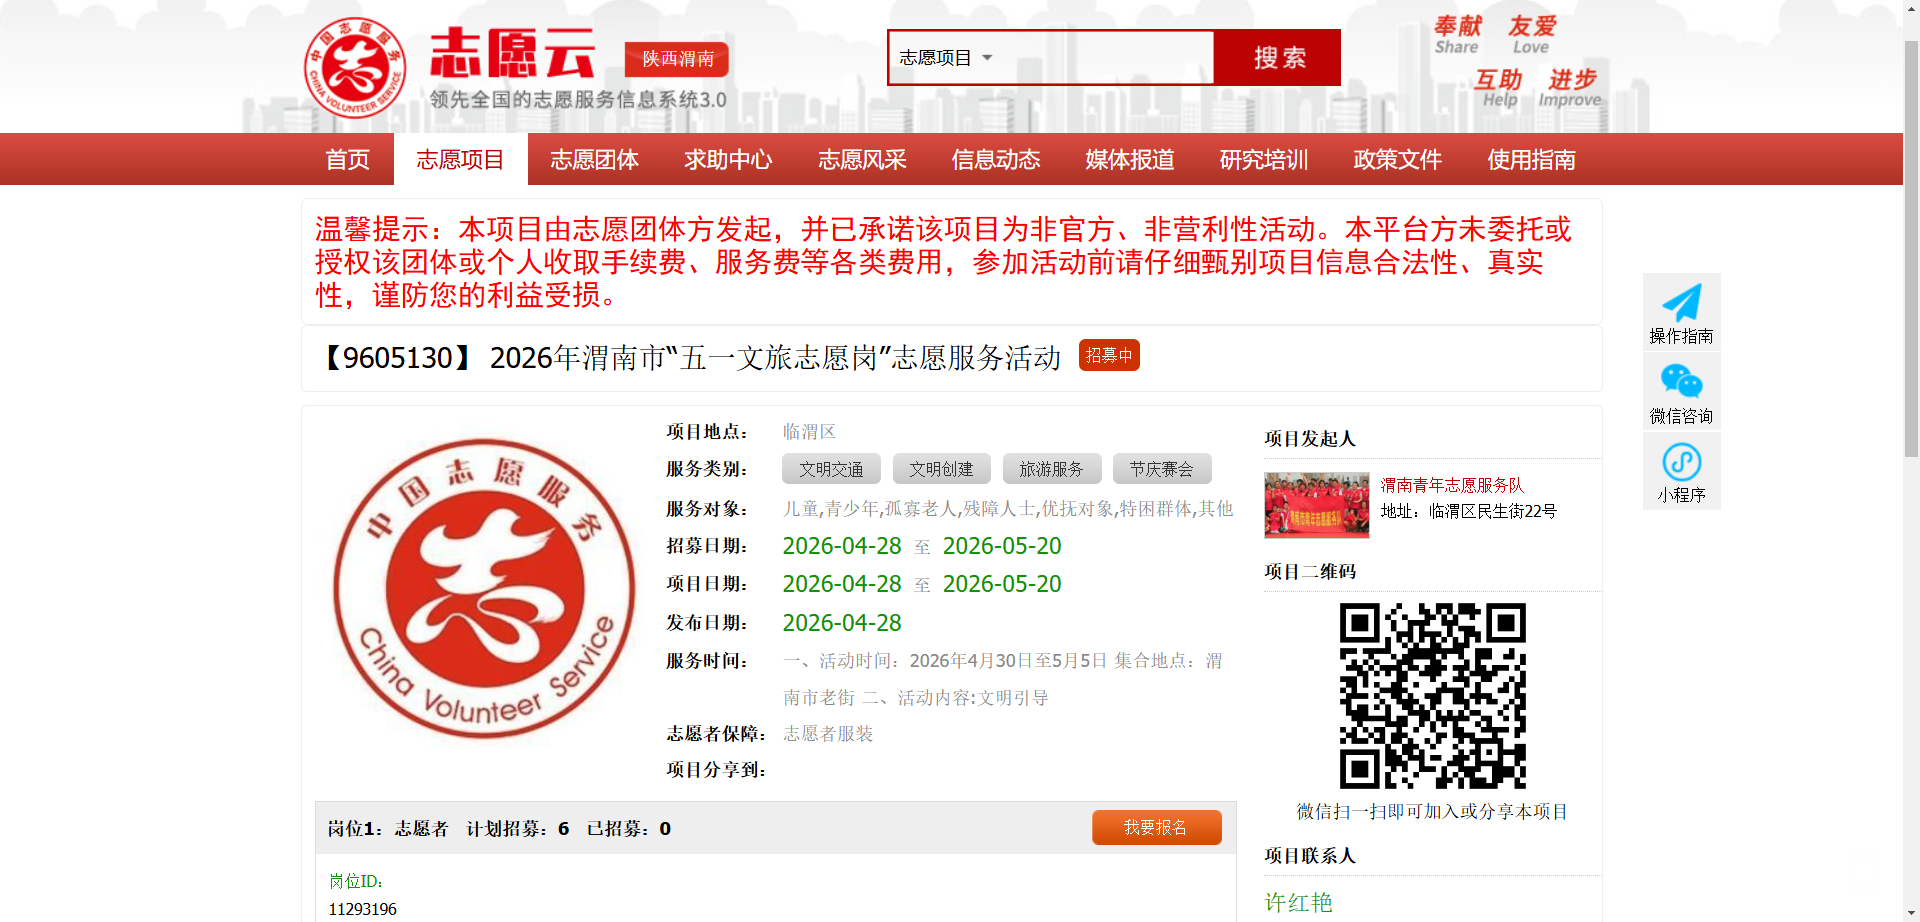Open the 志愿风采 navigation tab
1920x922 pixels.
(862, 159)
